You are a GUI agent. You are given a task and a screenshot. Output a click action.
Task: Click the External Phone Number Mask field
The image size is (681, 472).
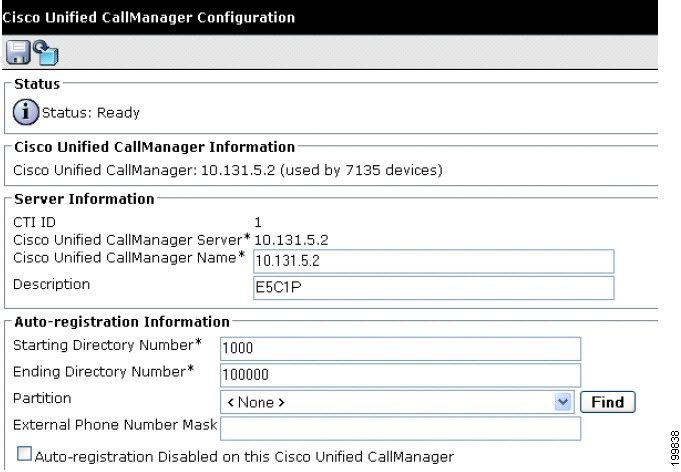400,429
